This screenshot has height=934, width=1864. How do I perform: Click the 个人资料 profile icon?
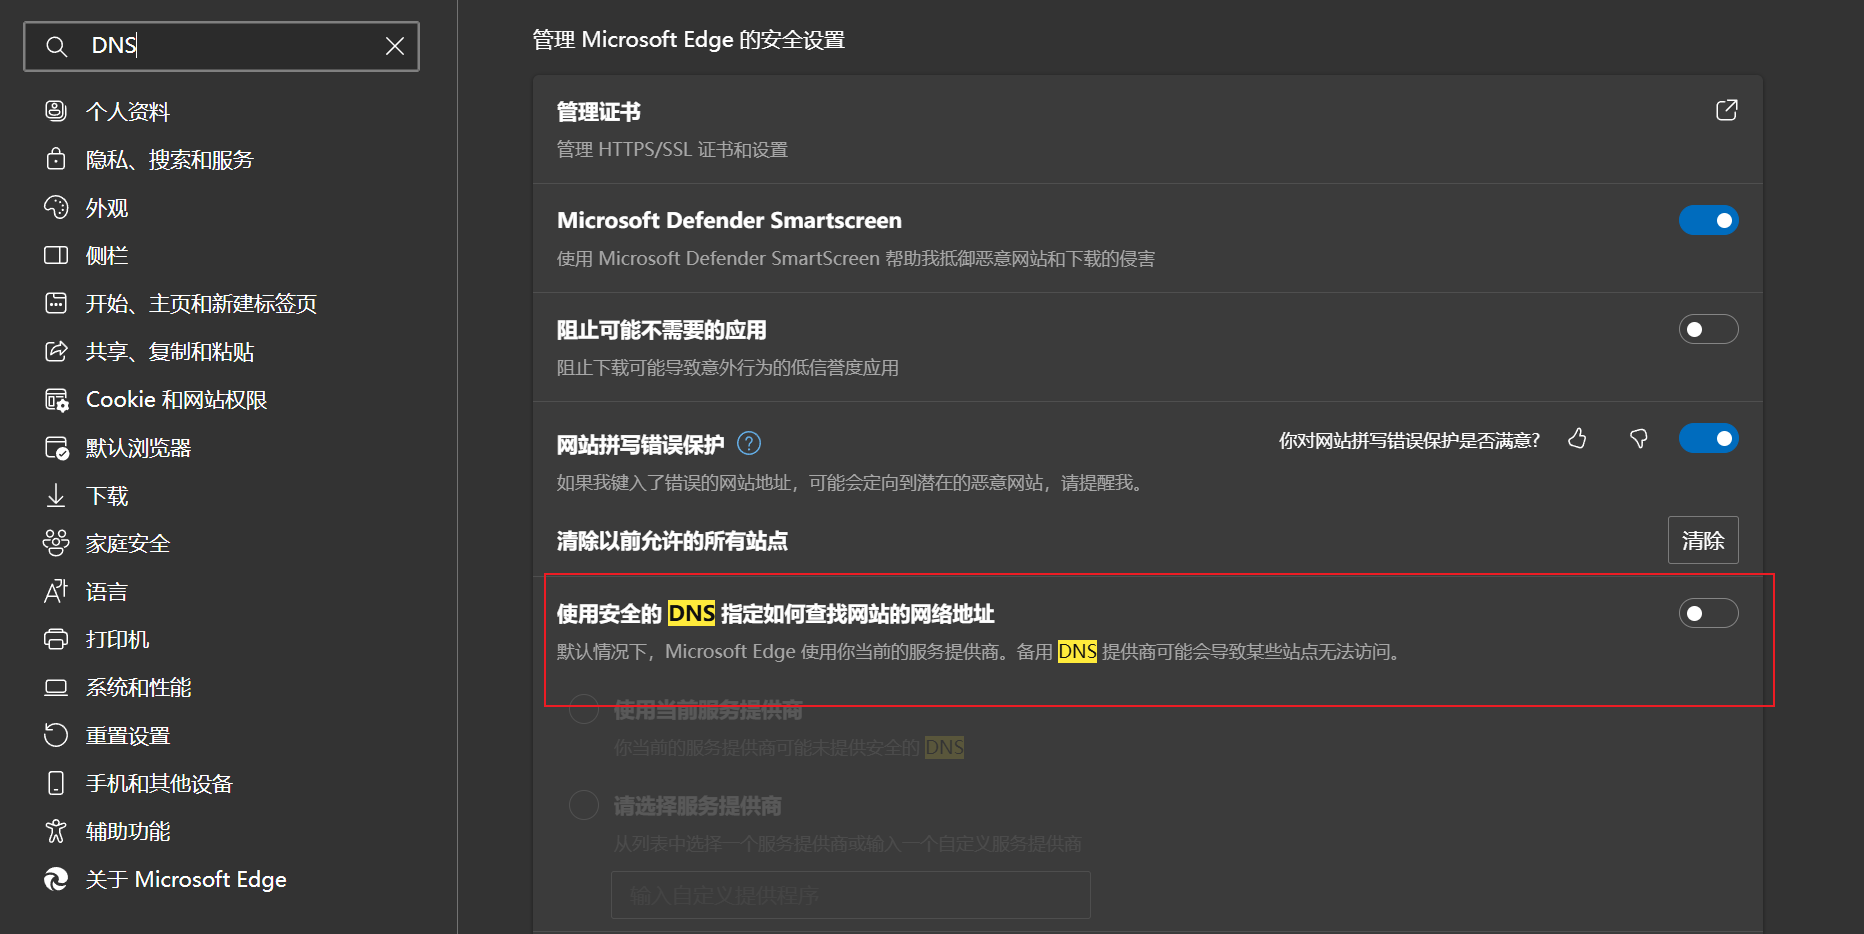click(x=56, y=111)
